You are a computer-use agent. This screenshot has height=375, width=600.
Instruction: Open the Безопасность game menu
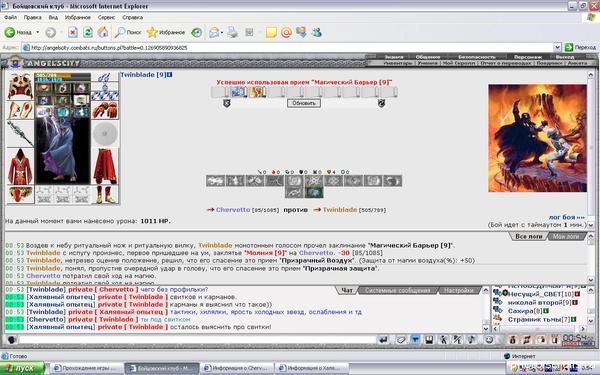477,57
